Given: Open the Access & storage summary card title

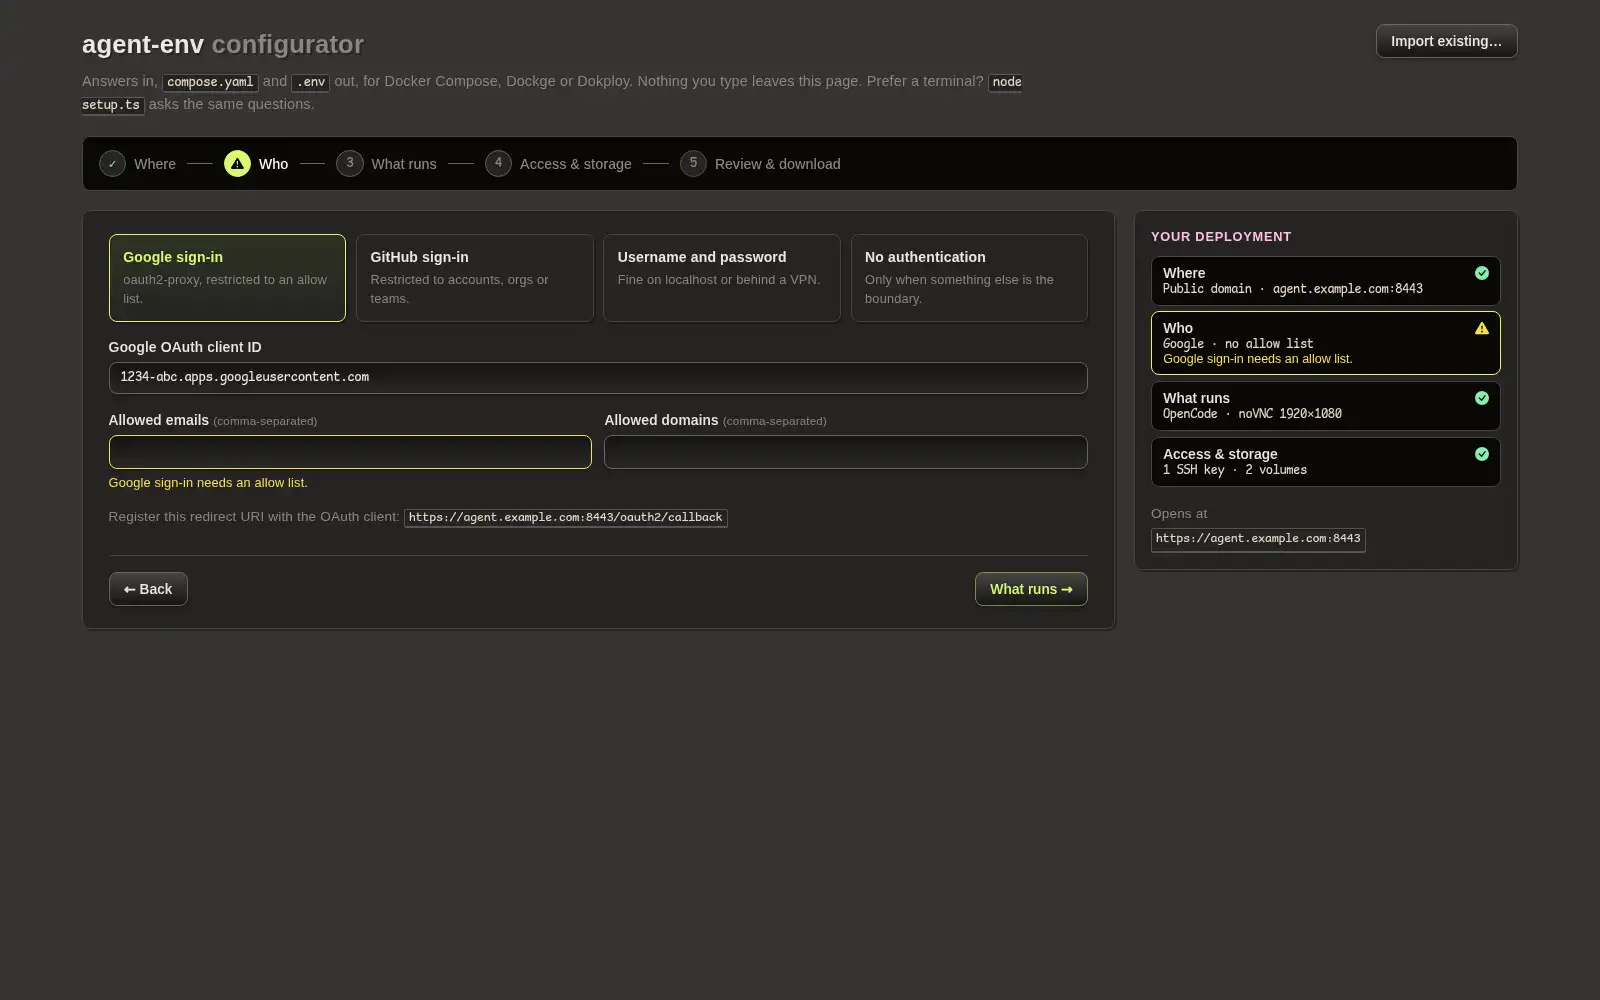Looking at the screenshot, I should [1220, 454].
